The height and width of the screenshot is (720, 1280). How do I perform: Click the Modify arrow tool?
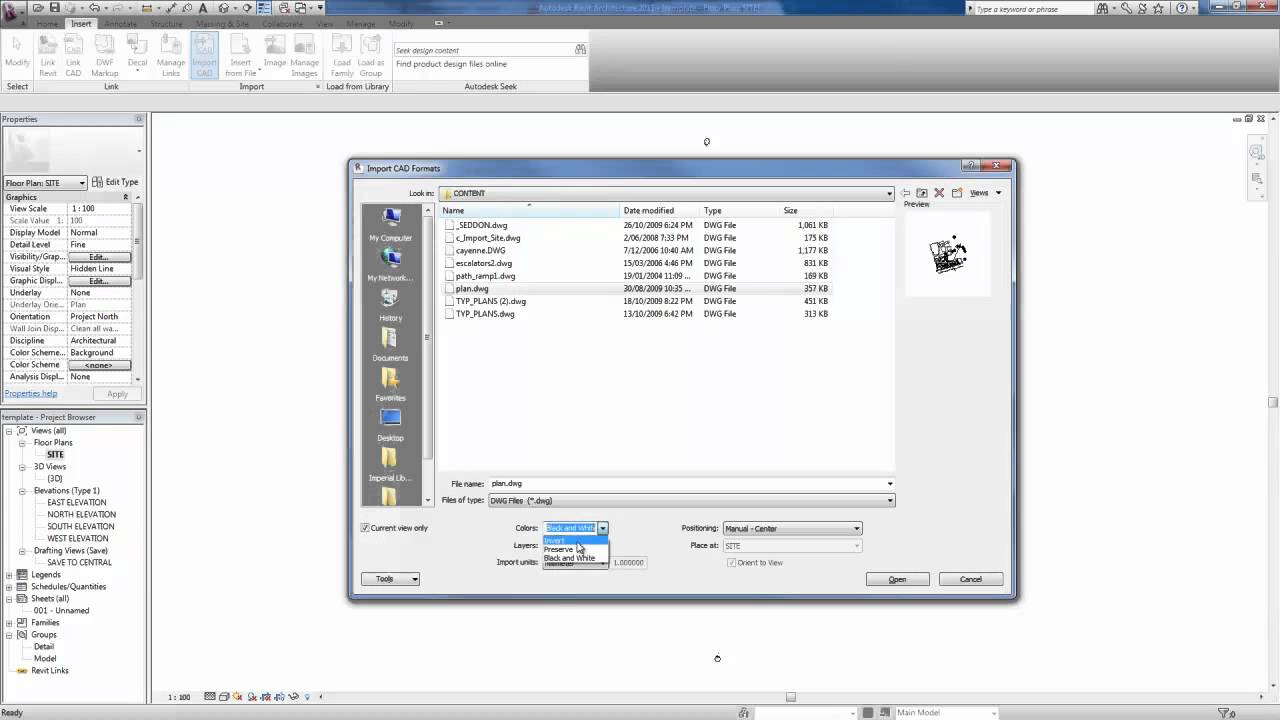17,51
